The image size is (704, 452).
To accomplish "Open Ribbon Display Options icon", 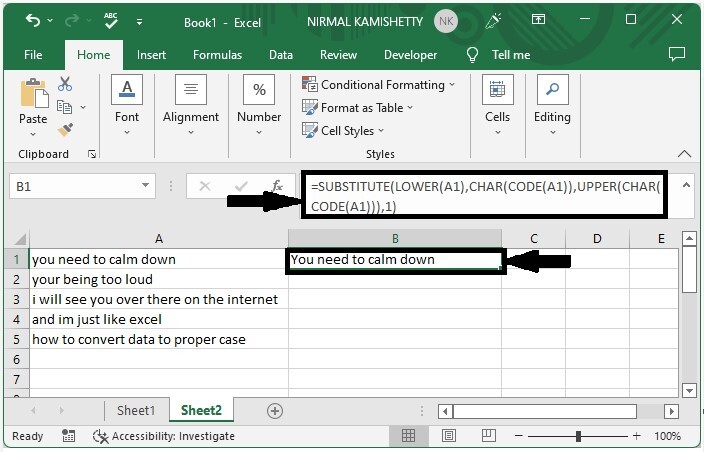I will 538,19.
